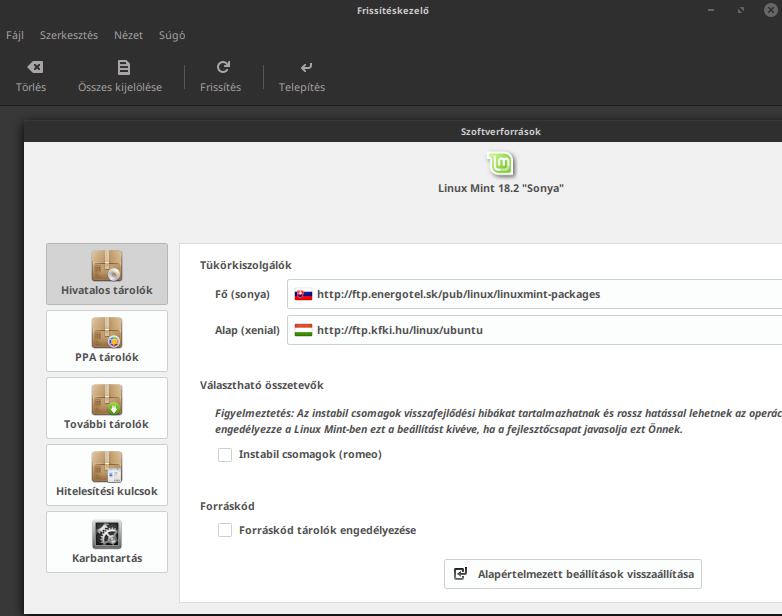782x616 pixels.
Task: Click the Forráskód heading
Action: pos(227,506)
